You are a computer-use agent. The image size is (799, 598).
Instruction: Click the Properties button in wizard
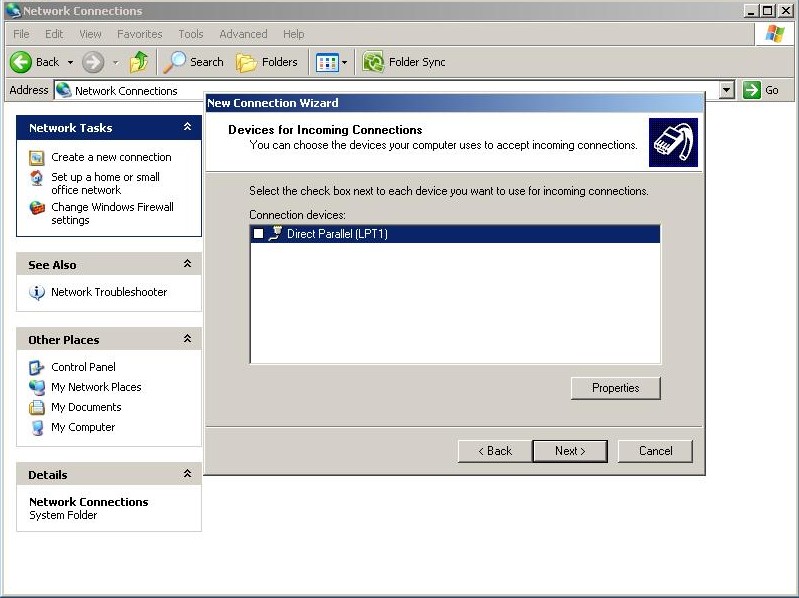(x=616, y=388)
